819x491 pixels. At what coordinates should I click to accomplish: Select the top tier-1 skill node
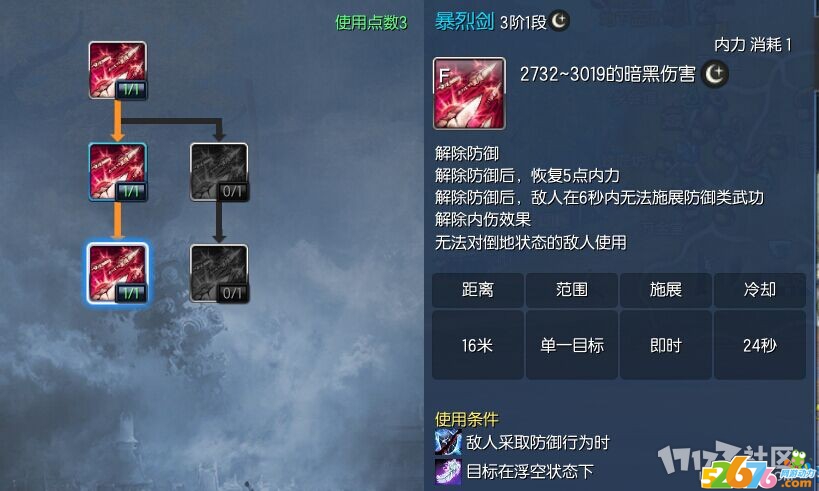click(x=118, y=71)
